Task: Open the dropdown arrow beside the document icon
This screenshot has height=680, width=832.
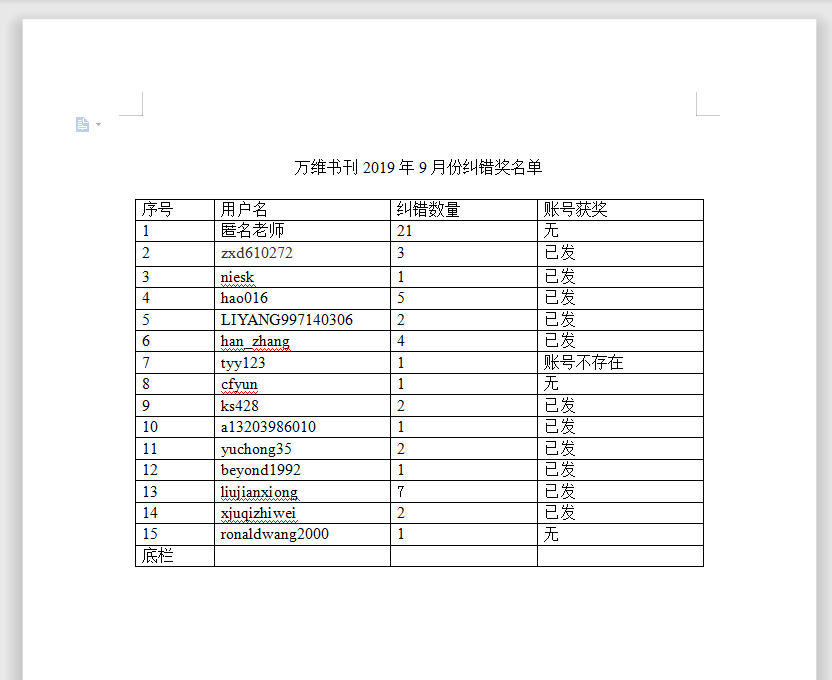Action: tap(98, 125)
